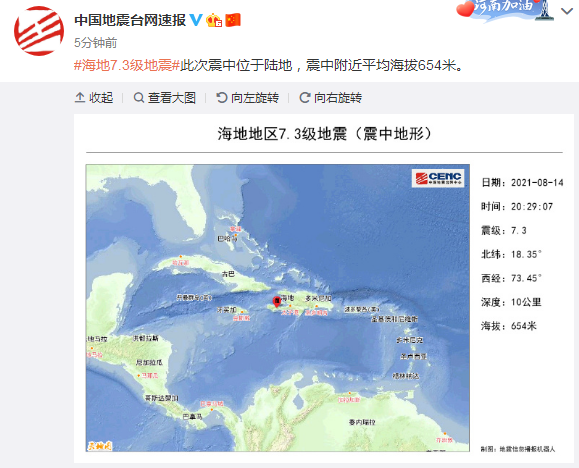Click the 巴哈马 label on the map
The height and width of the screenshot is (468, 579).
click(x=227, y=239)
